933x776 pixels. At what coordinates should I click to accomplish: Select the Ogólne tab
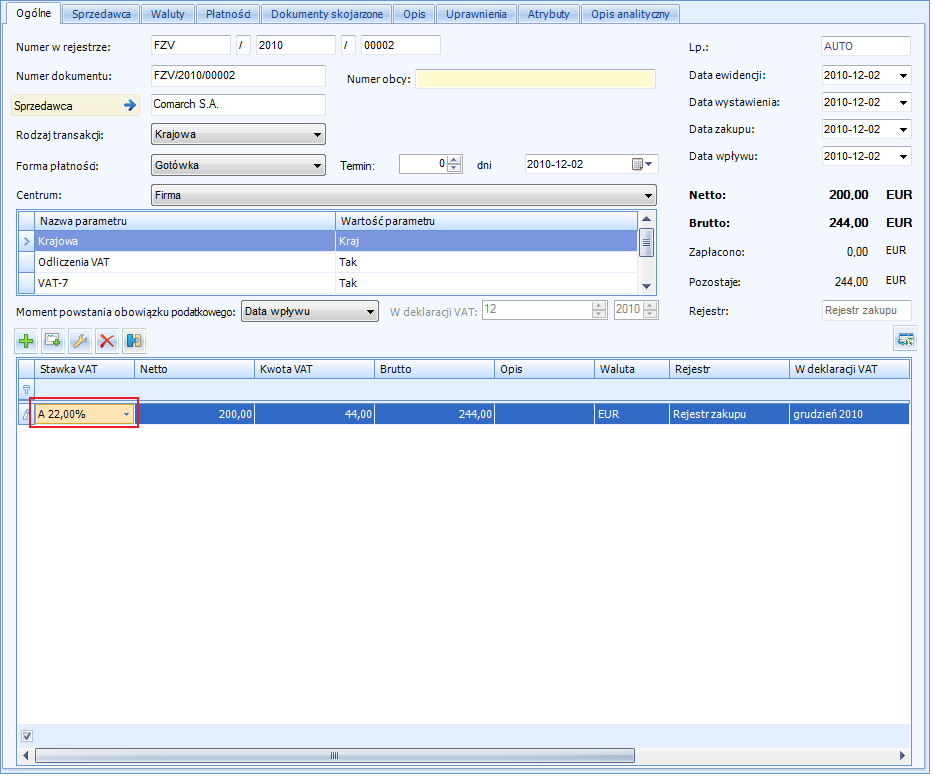coord(33,13)
